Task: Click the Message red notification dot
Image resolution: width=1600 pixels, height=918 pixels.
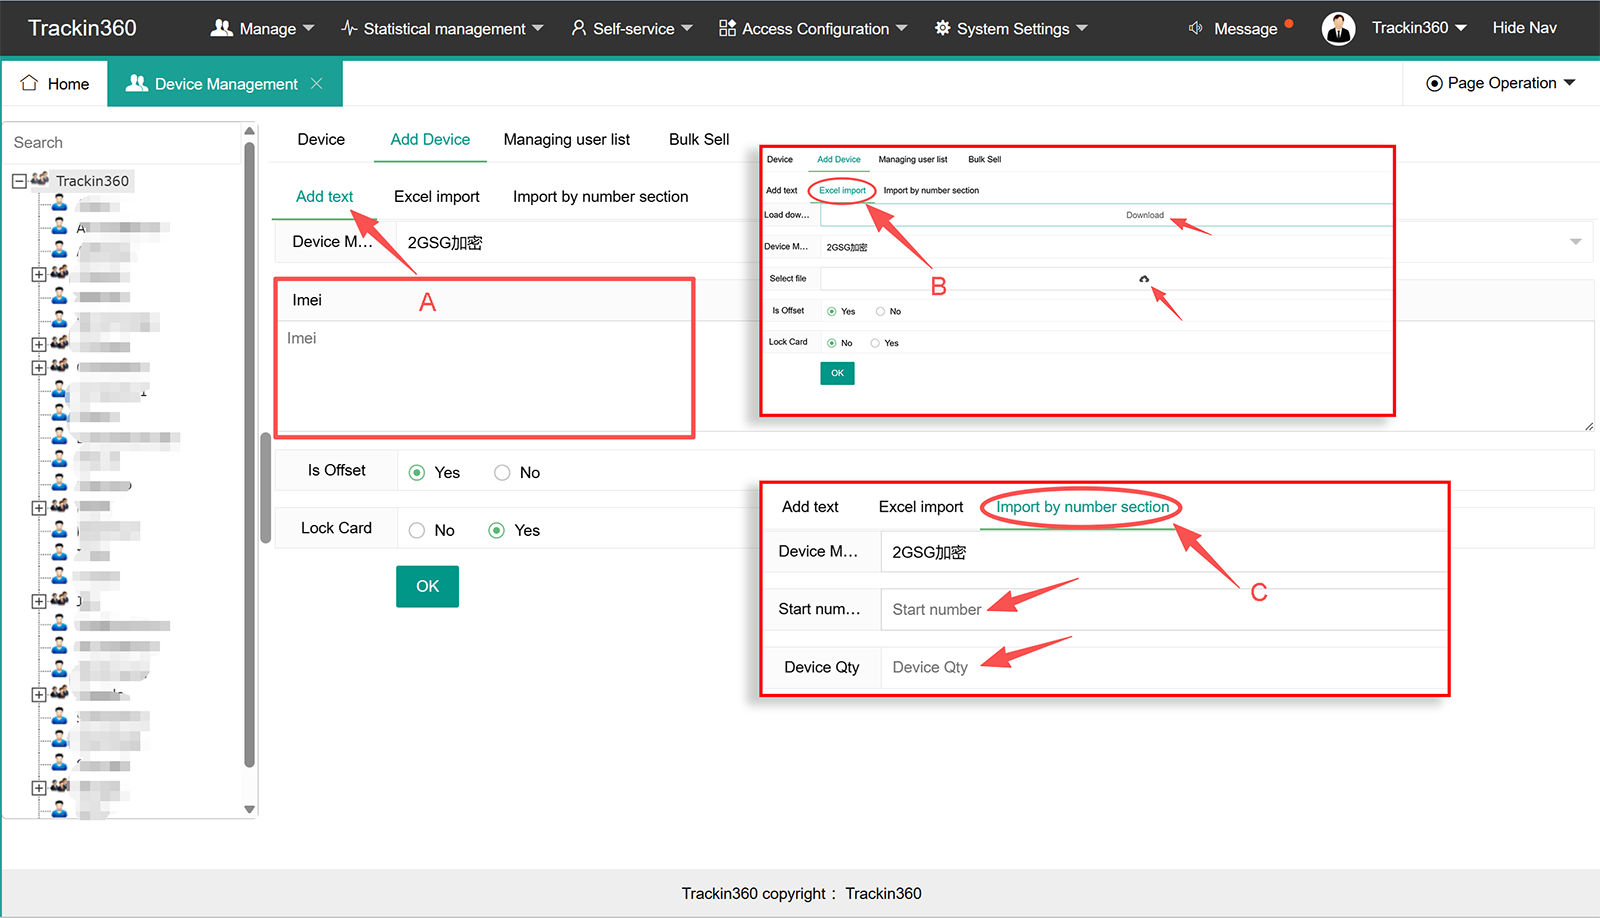Action: pyautogui.click(x=1288, y=23)
